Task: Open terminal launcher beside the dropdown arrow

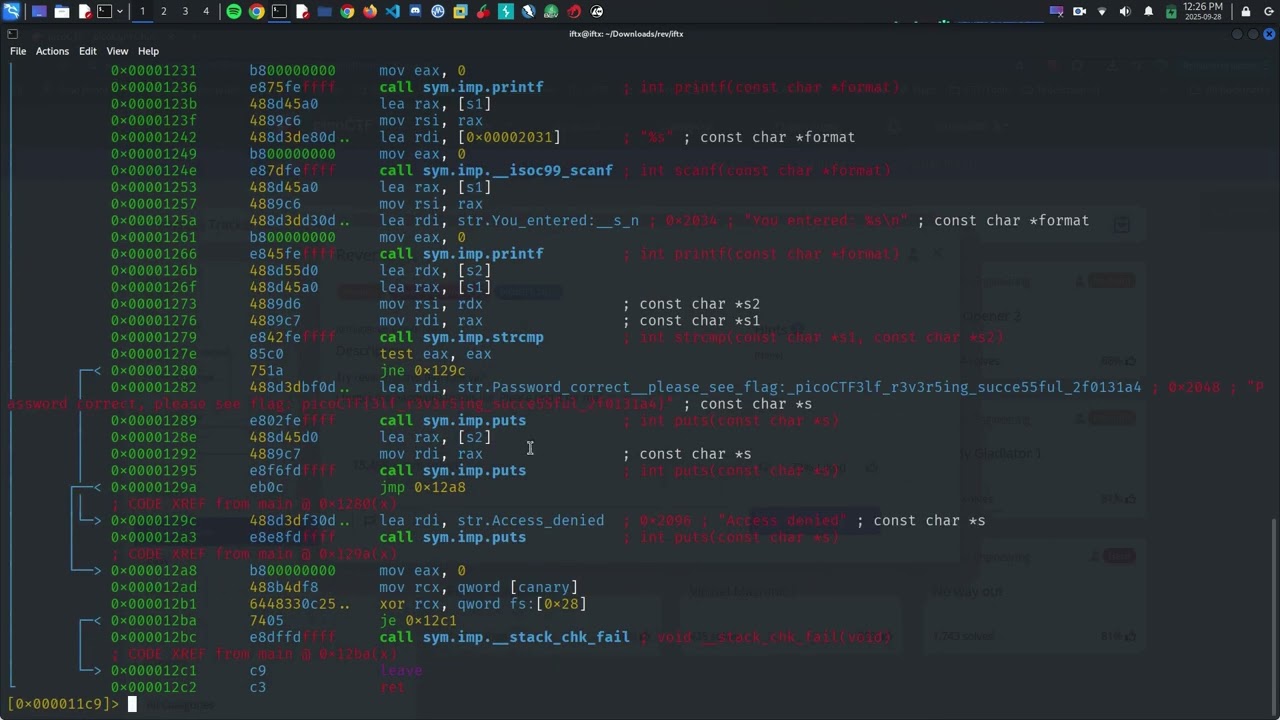Action: (104, 11)
